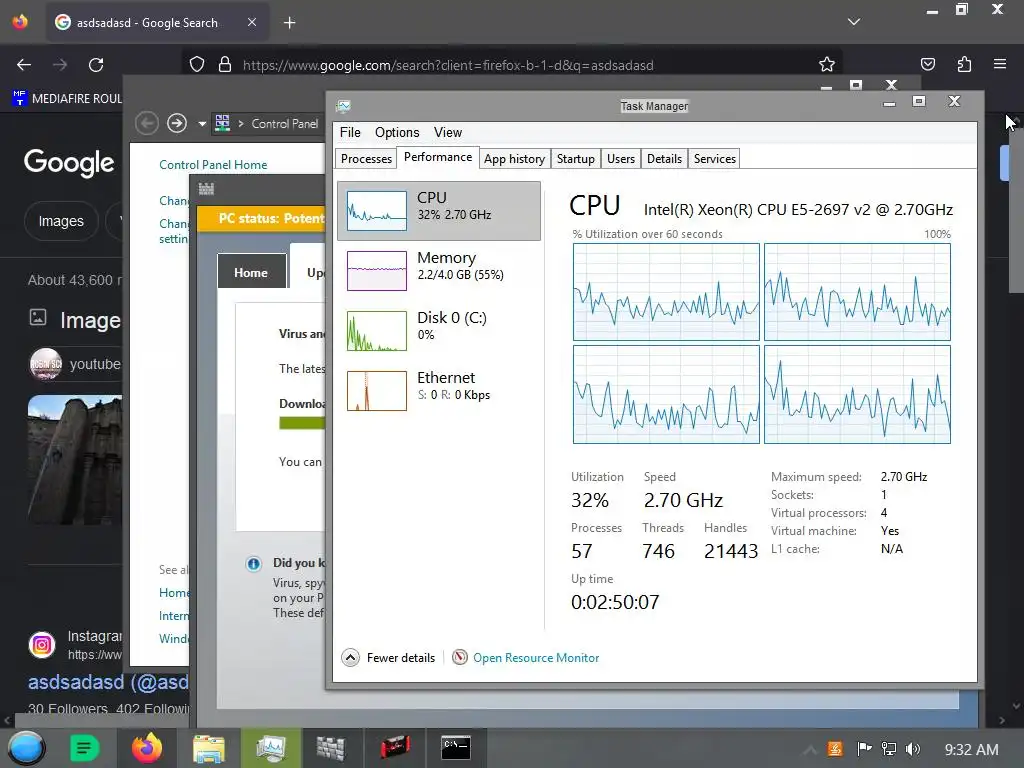Viewport: 1024px width, 768px height.
Task: Click the Action Center flag tray icon
Action: pos(864,749)
